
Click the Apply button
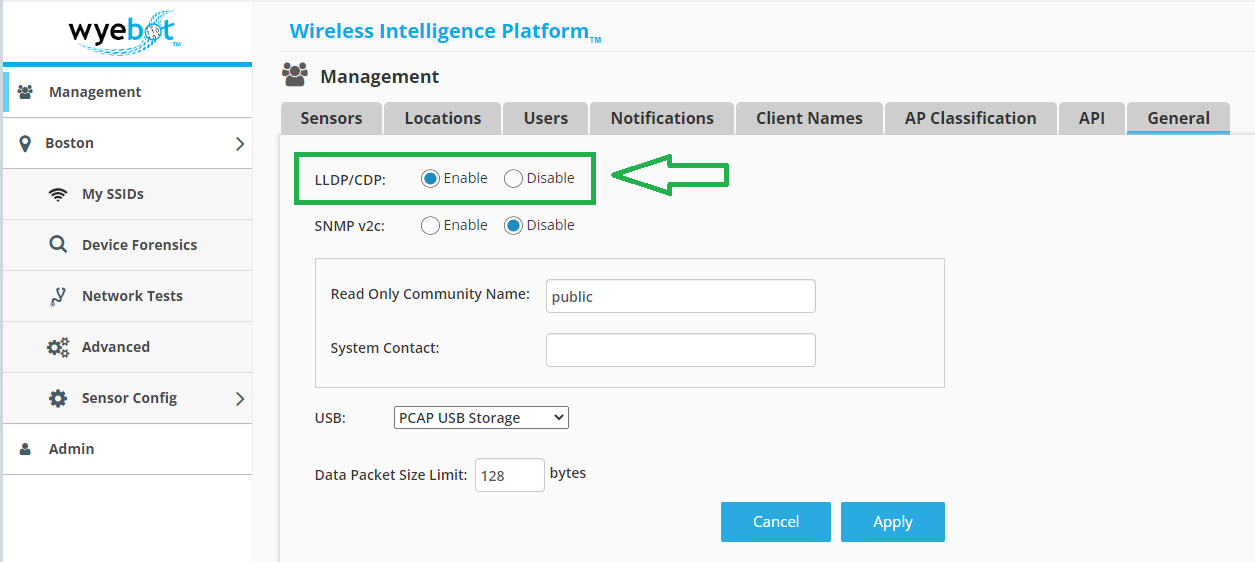[893, 522]
